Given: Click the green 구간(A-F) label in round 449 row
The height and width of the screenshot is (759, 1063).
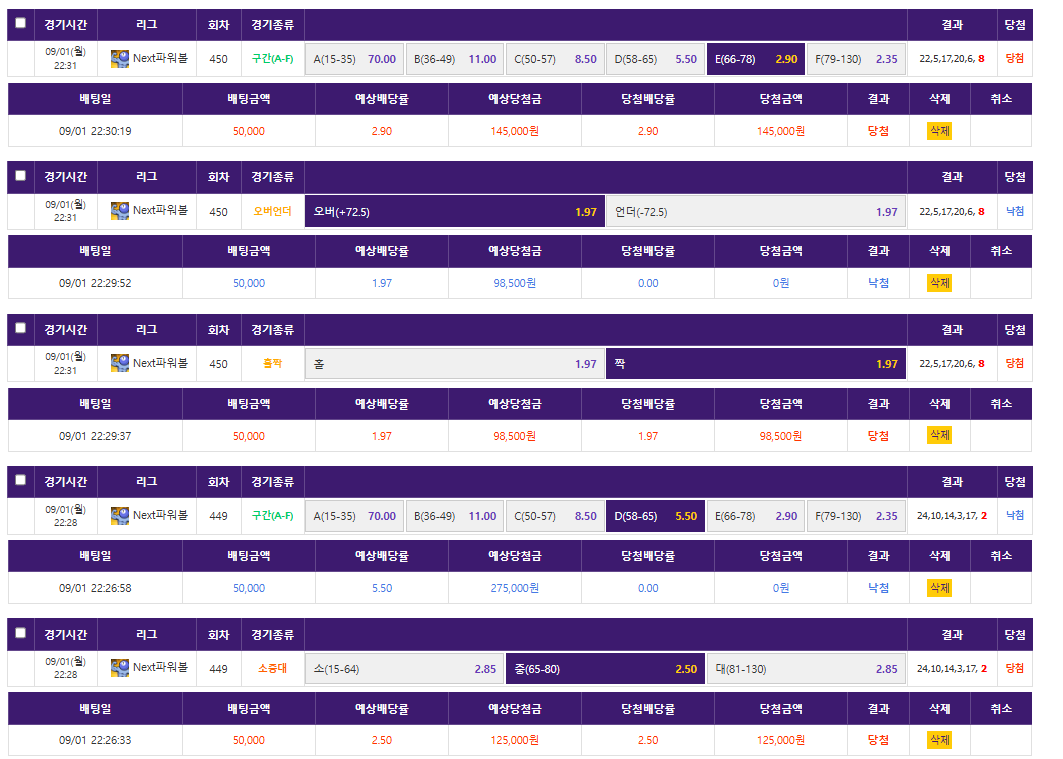Looking at the screenshot, I should click(273, 516).
